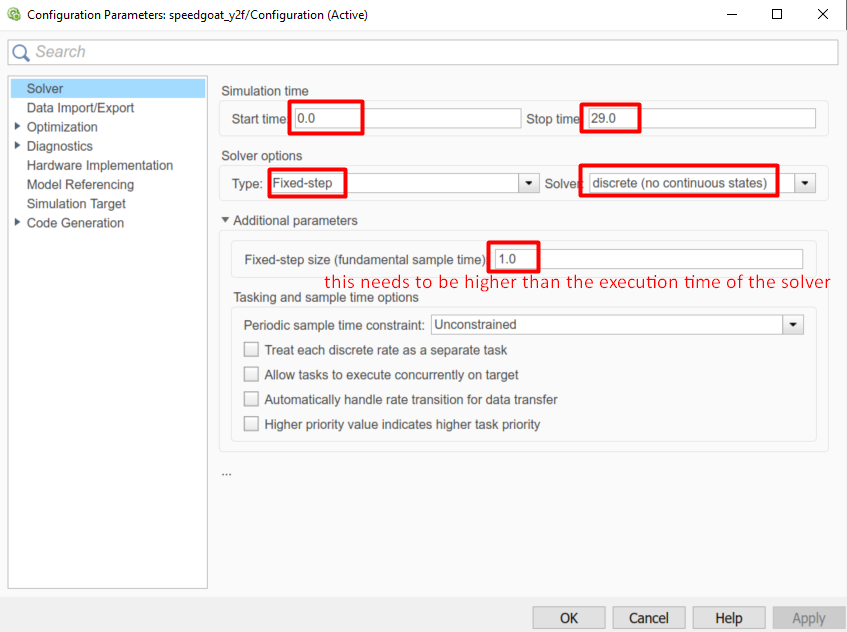This screenshot has width=847, height=632.
Task: Click the OK button
Action: (x=568, y=618)
